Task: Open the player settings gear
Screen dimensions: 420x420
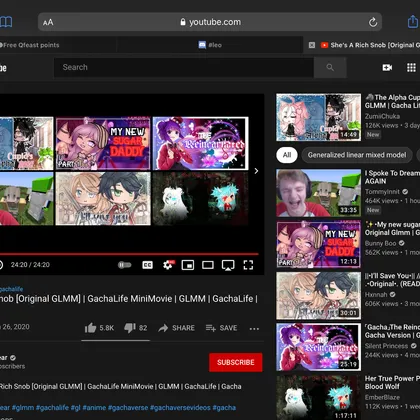Action: [168, 265]
